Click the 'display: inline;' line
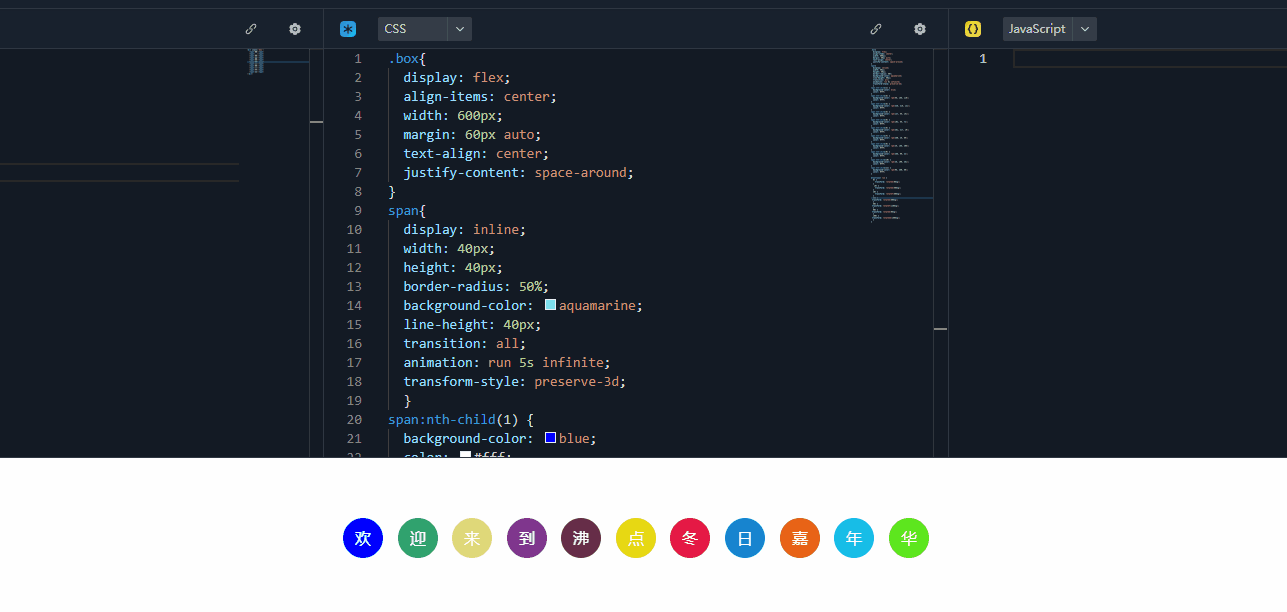The height and width of the screenshot is (612, 1287). pos(464,230)
